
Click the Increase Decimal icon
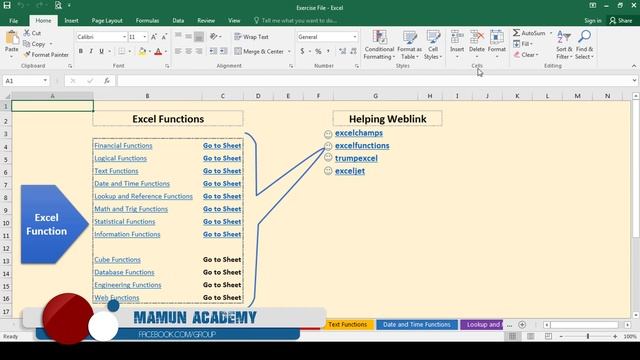tap(342, 51)
